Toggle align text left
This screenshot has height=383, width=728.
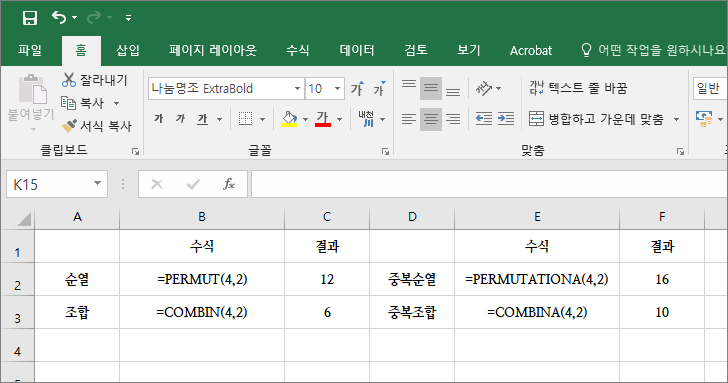click(x=409, y=119)
